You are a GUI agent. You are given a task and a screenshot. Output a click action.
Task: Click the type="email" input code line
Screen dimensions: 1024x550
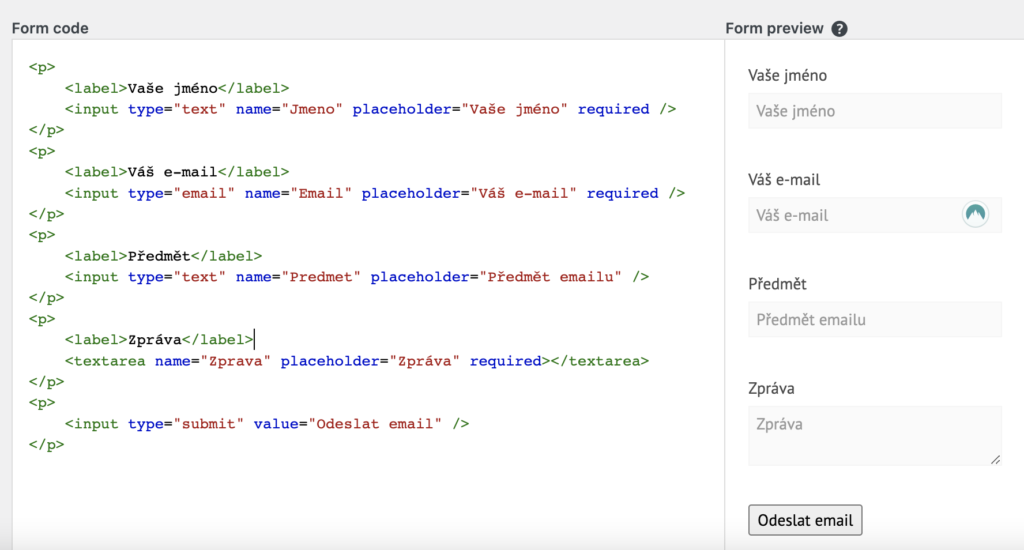(x=374, y=193)
